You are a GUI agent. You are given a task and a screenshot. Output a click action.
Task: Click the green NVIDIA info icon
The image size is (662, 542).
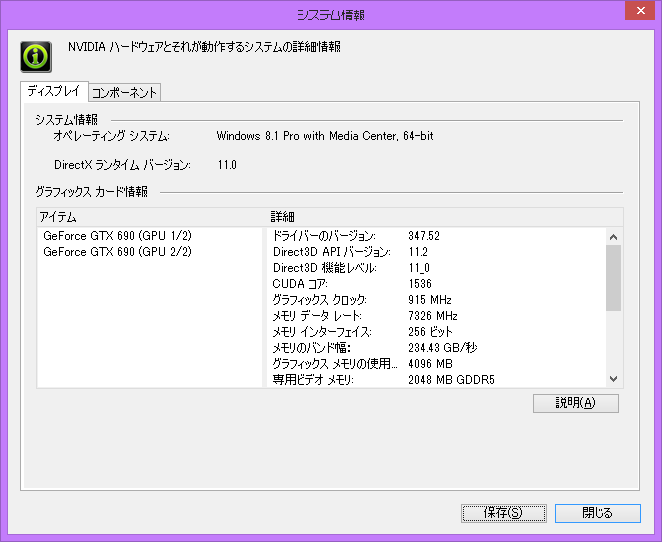[x=36, y=57]
